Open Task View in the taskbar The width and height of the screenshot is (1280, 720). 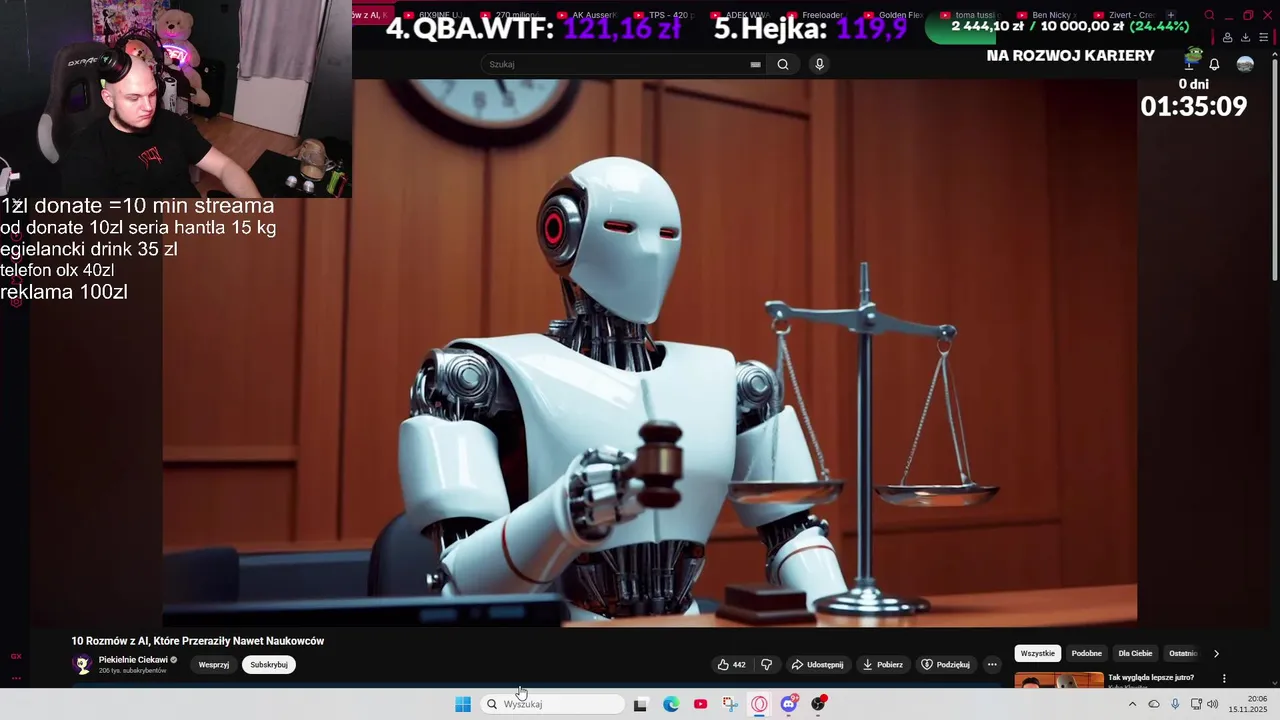click(x=641, y=704)
